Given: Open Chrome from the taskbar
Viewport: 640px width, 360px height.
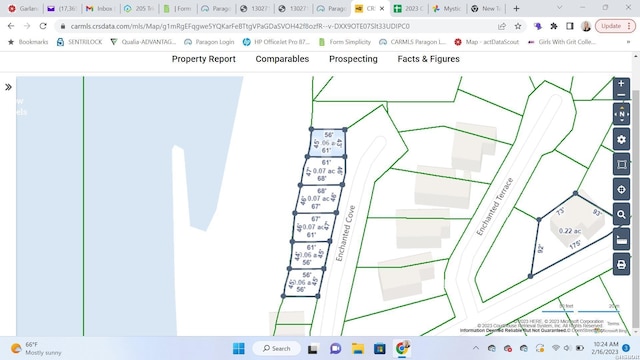Looking at the screenshot, I should click(402, 349).
